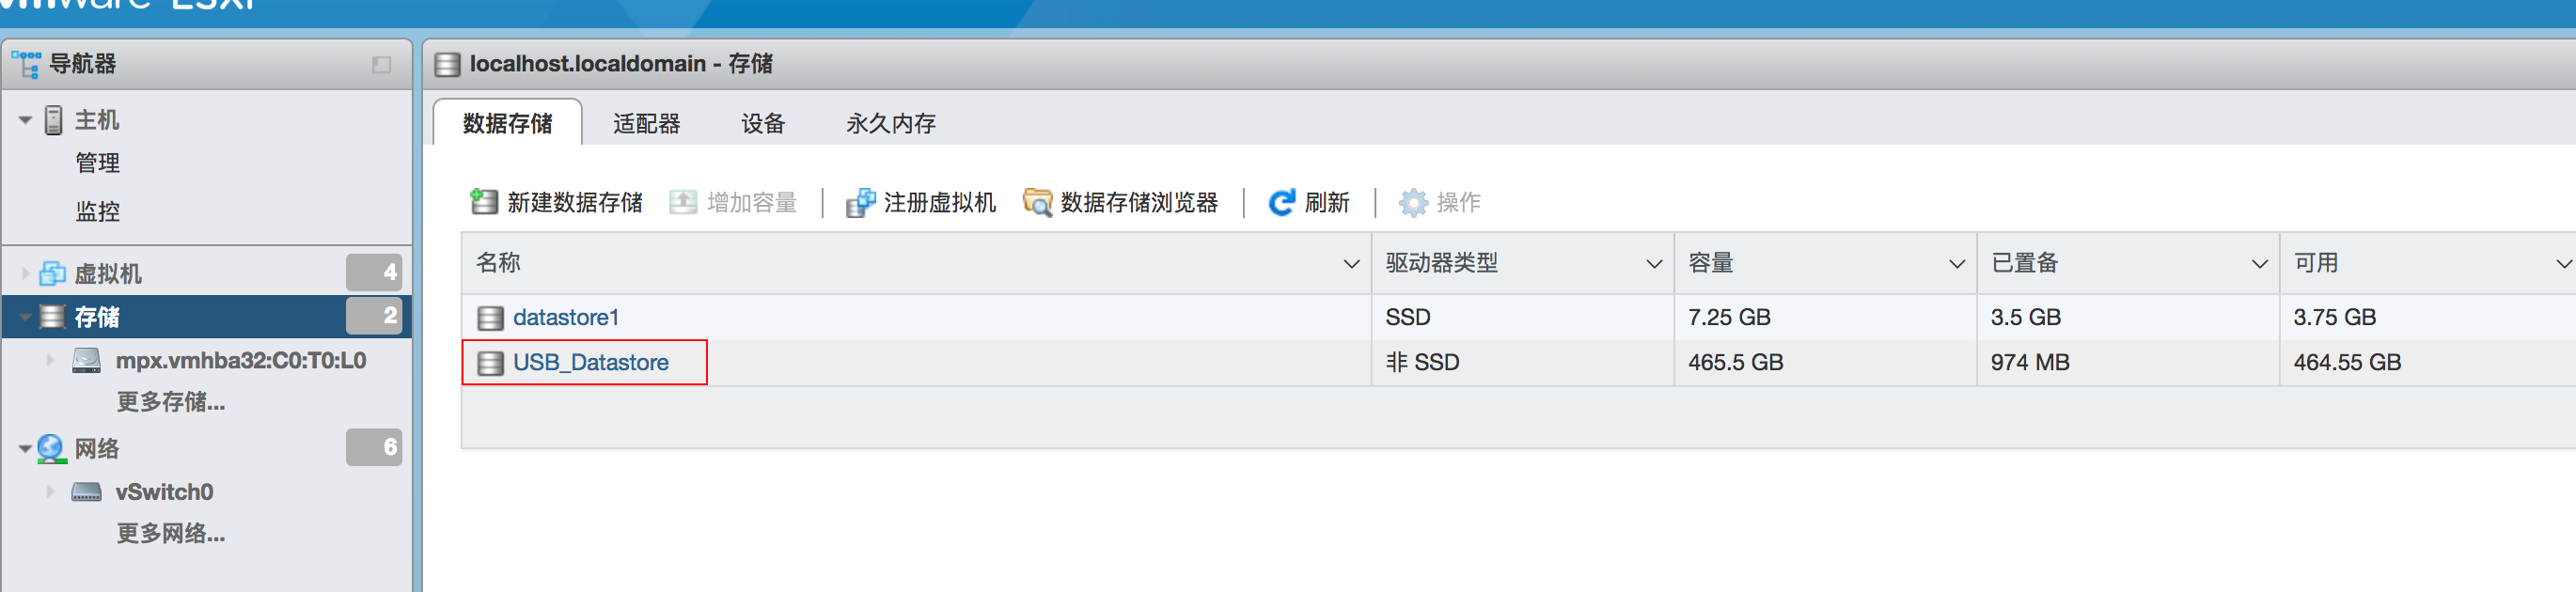
Task: Click the datastore1 row icon
Action: click(490, 318)
